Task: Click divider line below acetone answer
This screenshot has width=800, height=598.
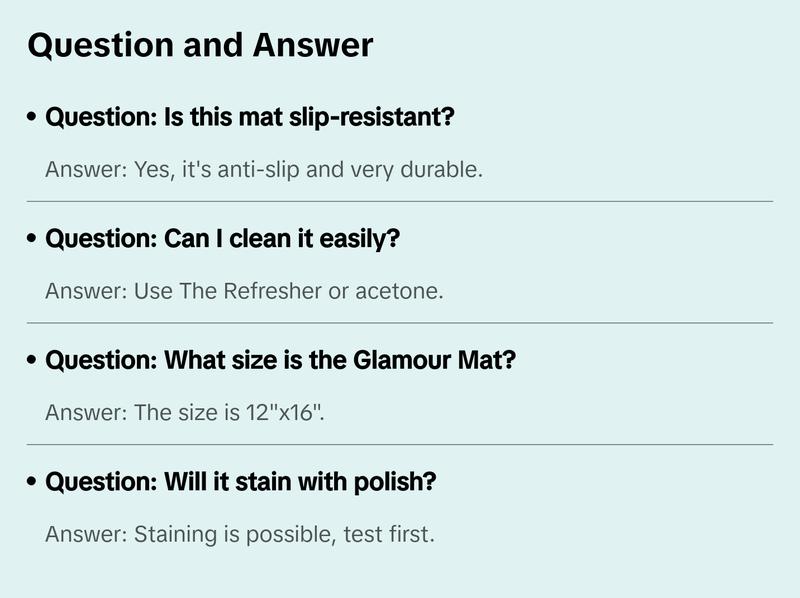Action: pos(400,323)
